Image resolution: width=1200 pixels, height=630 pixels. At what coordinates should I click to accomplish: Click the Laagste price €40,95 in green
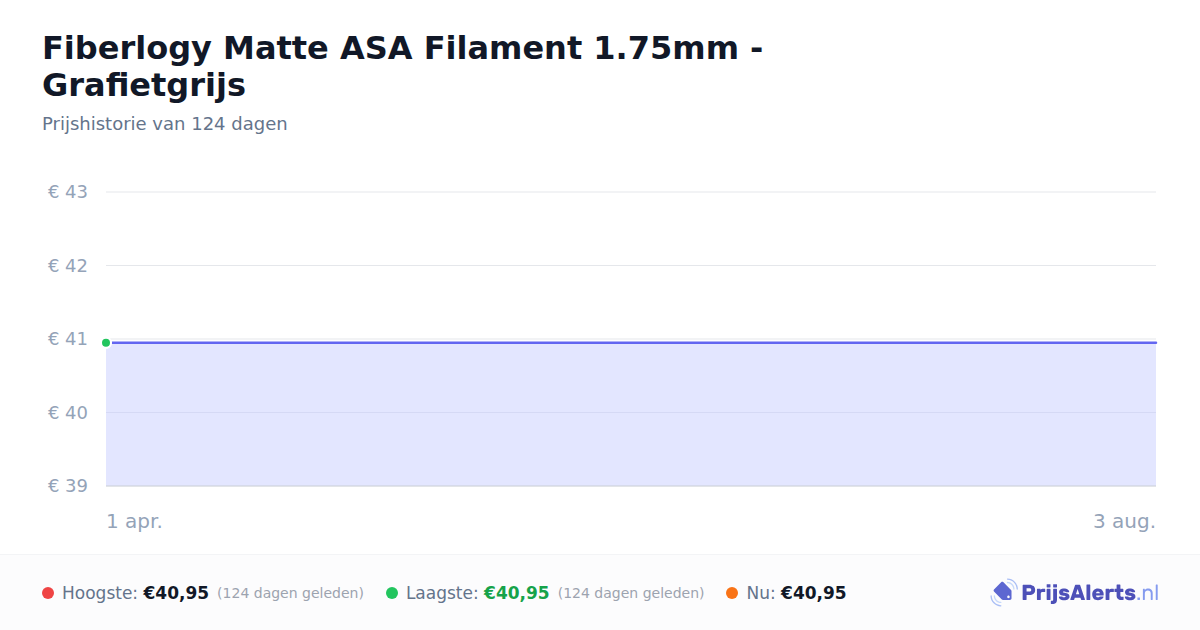click(x=517, y=593)
